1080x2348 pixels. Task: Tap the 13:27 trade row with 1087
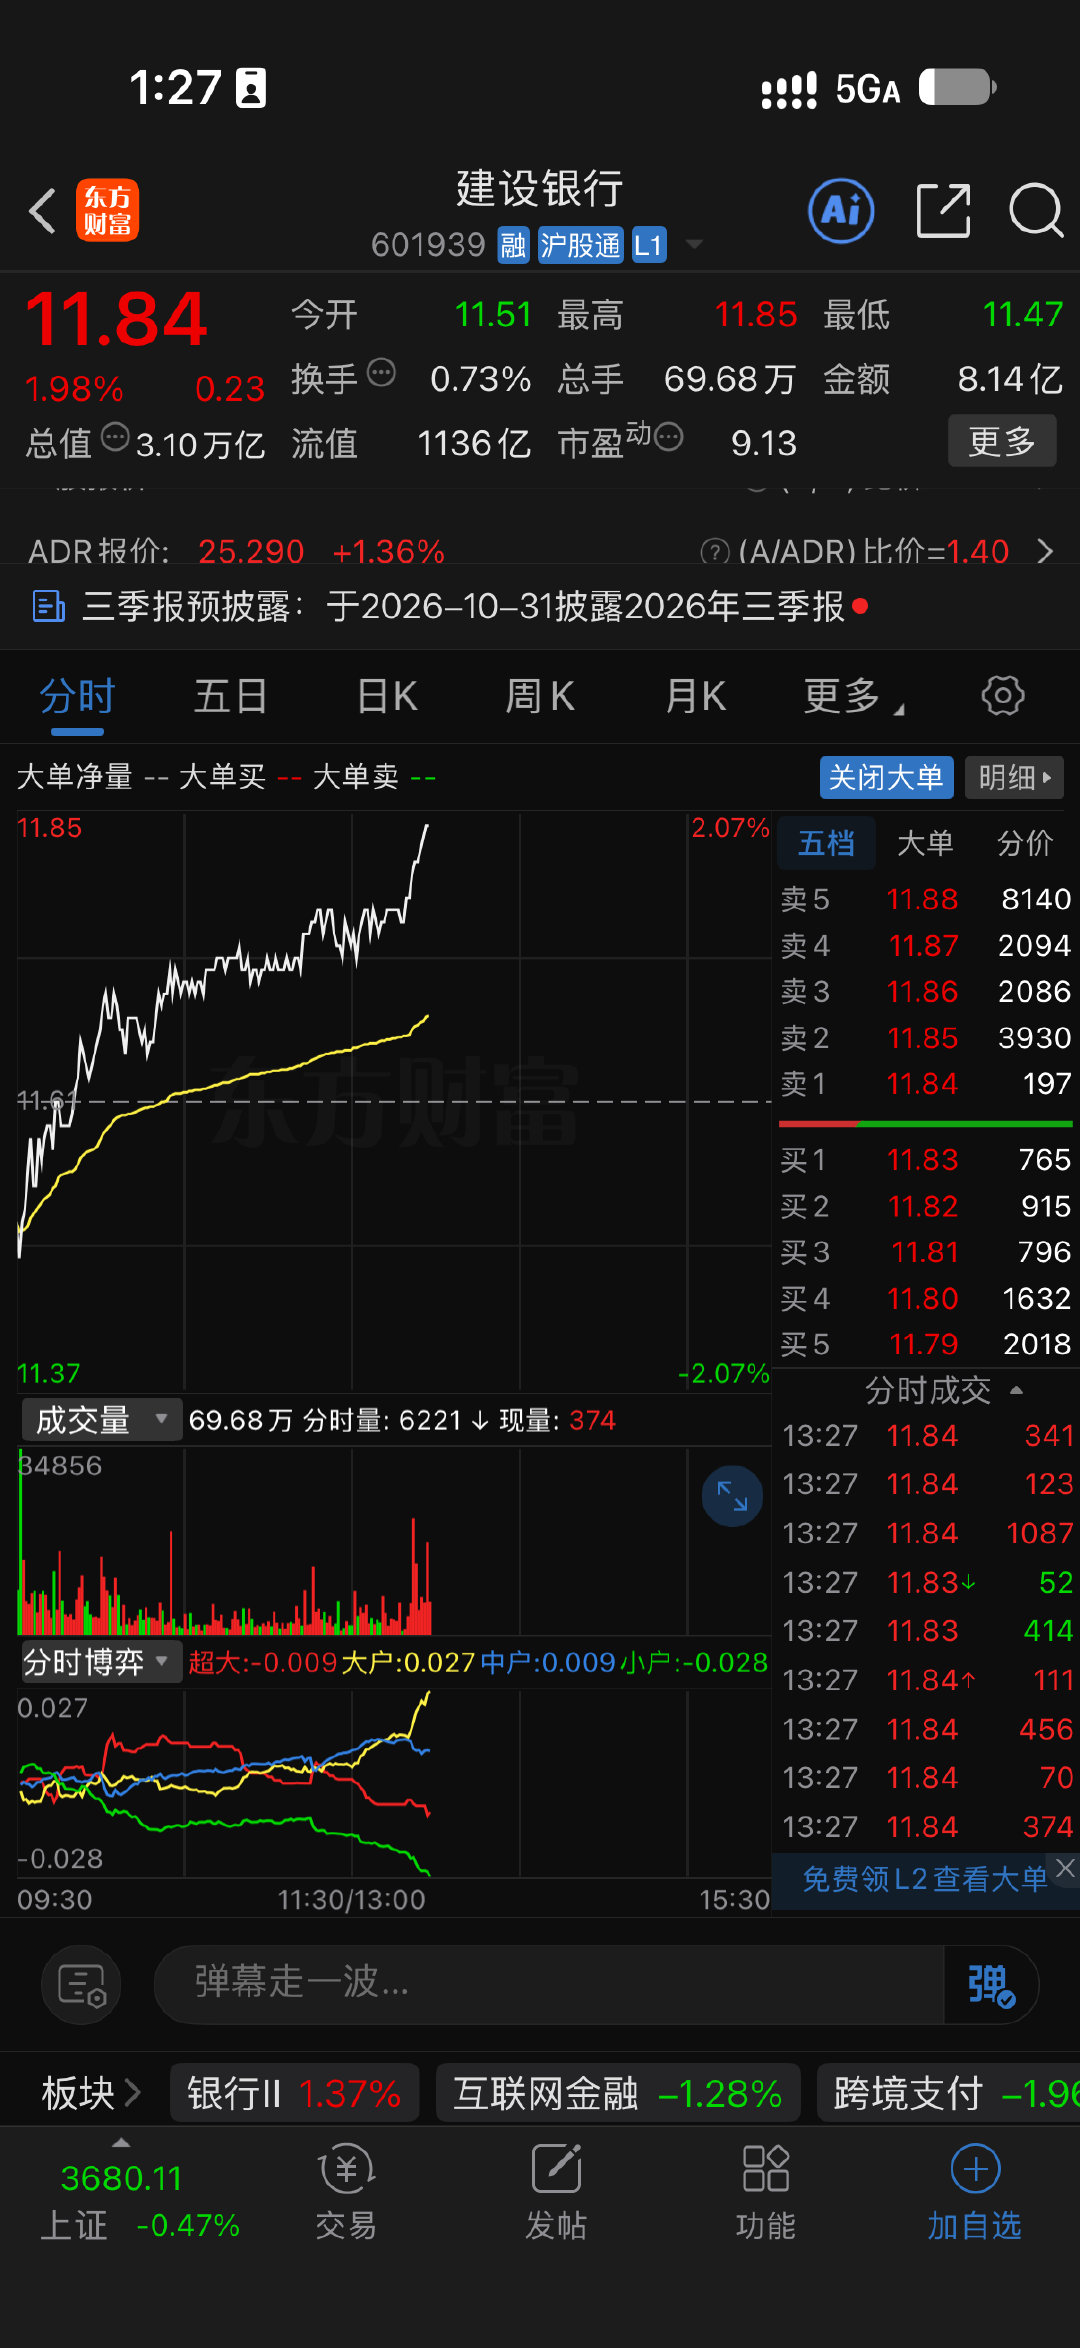pyautogui.click(x=926, y=1533)
